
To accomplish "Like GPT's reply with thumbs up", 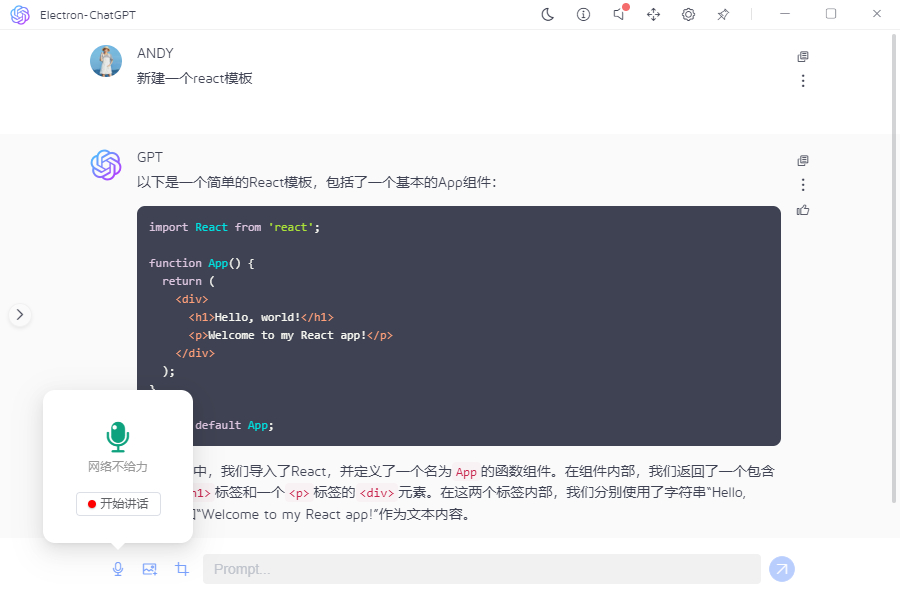I will pyautogui.click(x=802, y=210).
